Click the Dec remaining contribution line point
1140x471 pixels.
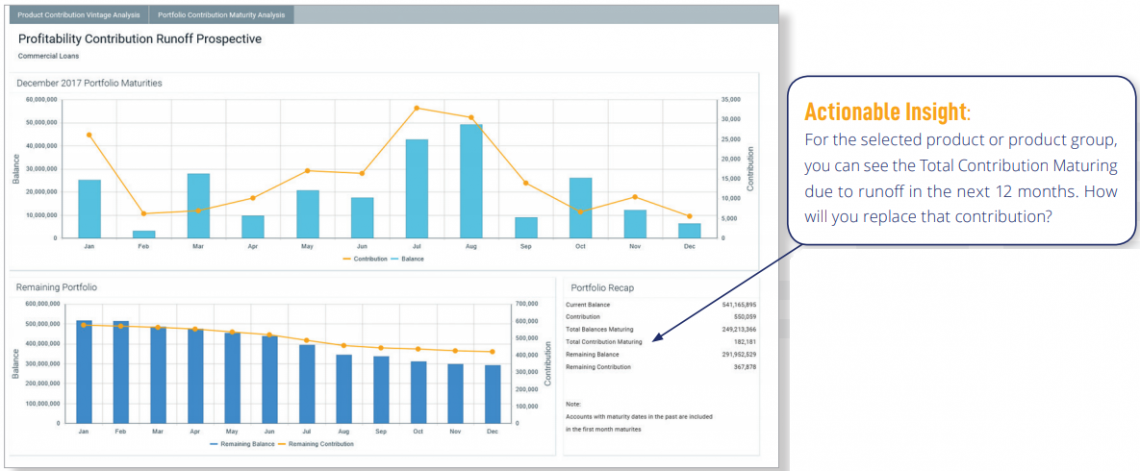pyautogui.click(x=492, y=352)
